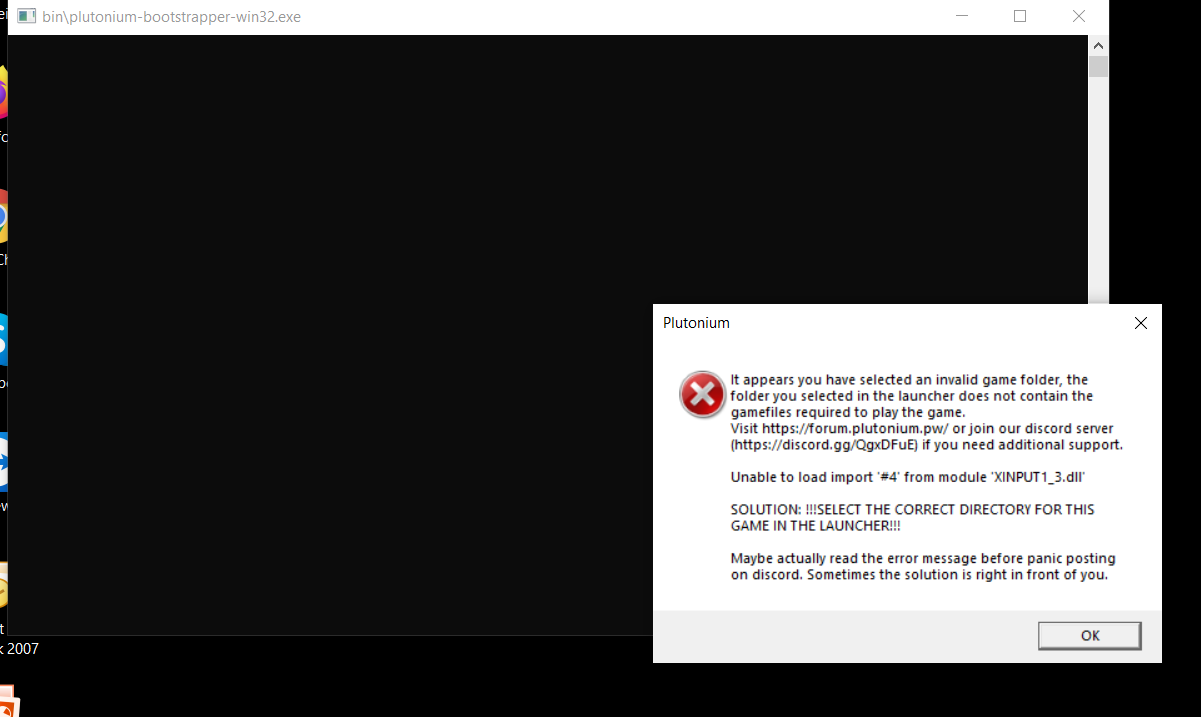Viewport: 1201px width, 717px height.
Task: Click the forum.plutonium.pw address in the message
Action: point(855,428)
